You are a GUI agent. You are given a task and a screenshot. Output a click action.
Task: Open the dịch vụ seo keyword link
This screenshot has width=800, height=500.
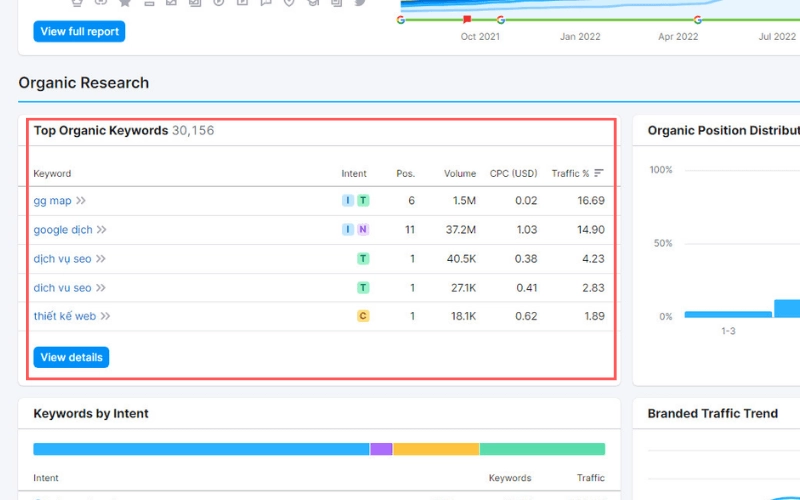point(62,259)
